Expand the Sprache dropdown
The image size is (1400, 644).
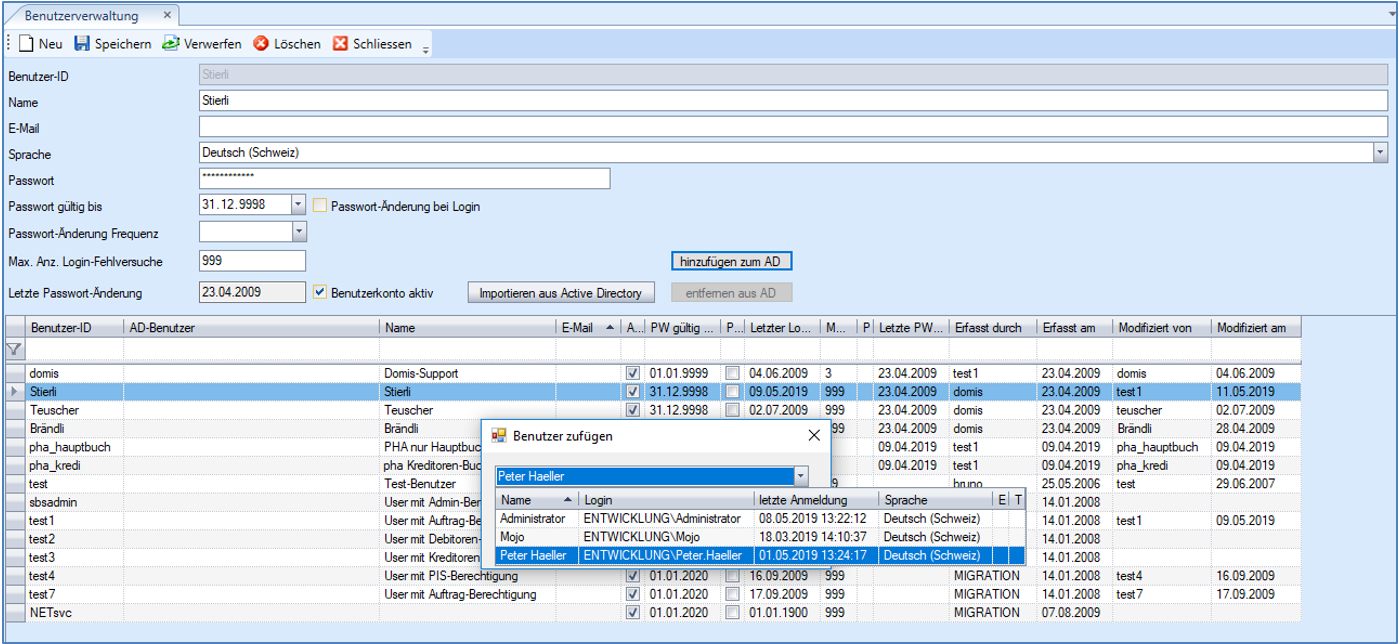[x=1380, y=153]
